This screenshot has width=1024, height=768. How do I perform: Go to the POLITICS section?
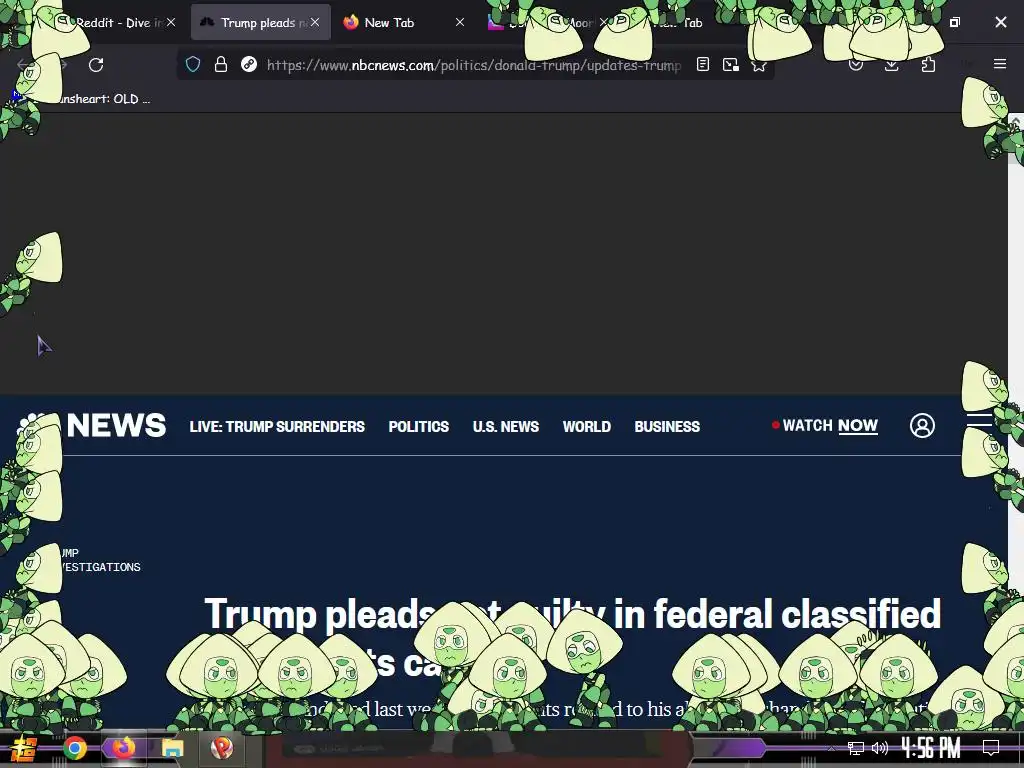(x=419, y=426)
